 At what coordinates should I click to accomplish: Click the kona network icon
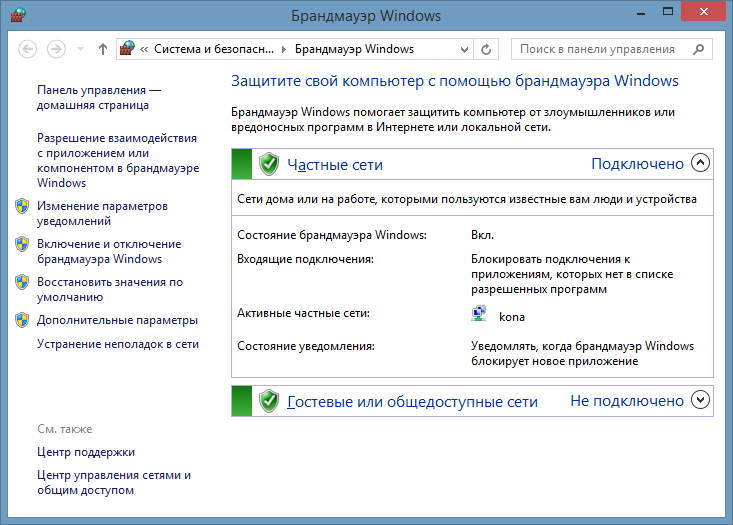[x=479, y=314]
